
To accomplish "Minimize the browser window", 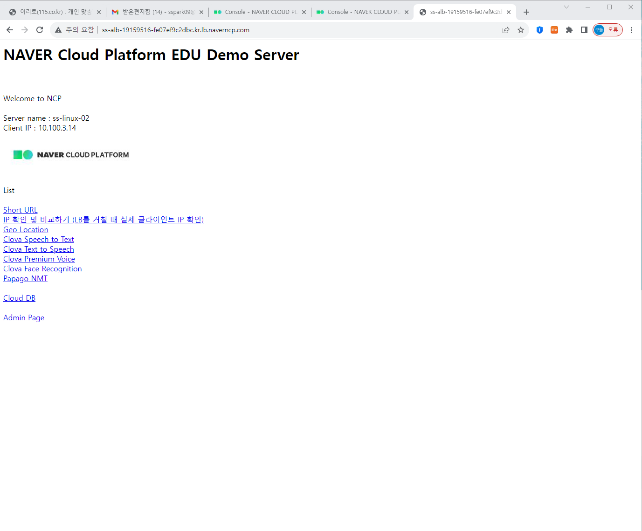I will (x=588, y=7).
